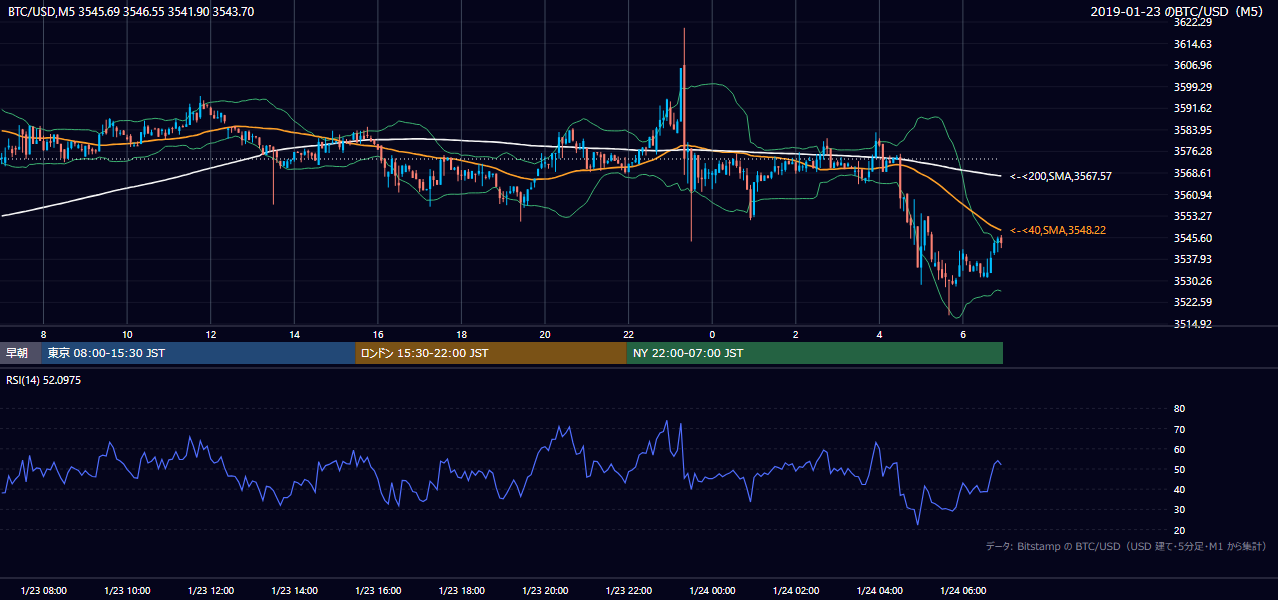The width and height of the screenshot is (1278, 600).
Task: Click RSI axis level 20
Action: [x=1179, y=530]
